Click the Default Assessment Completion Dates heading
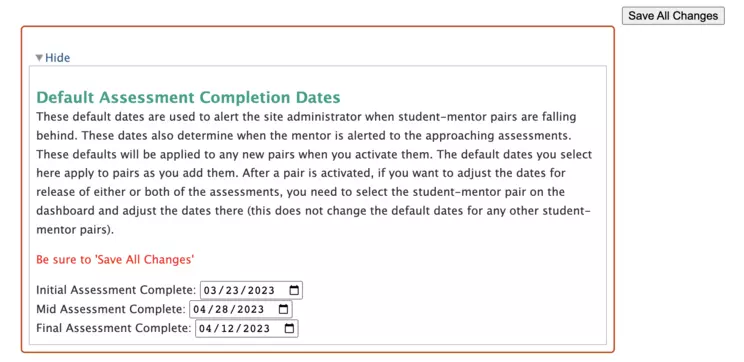Screen dimensions: 744x362 188,97
